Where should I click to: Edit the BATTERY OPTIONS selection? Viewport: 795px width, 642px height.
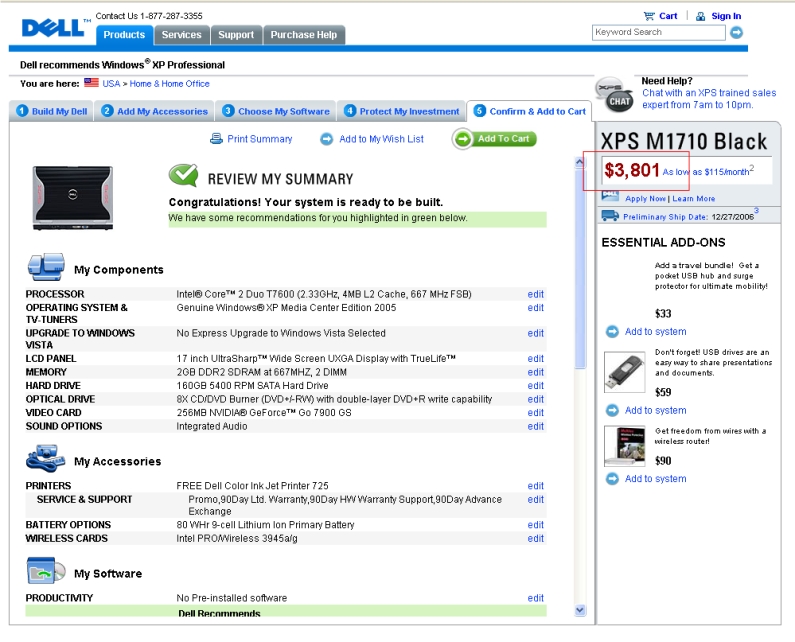coord(535,525)
